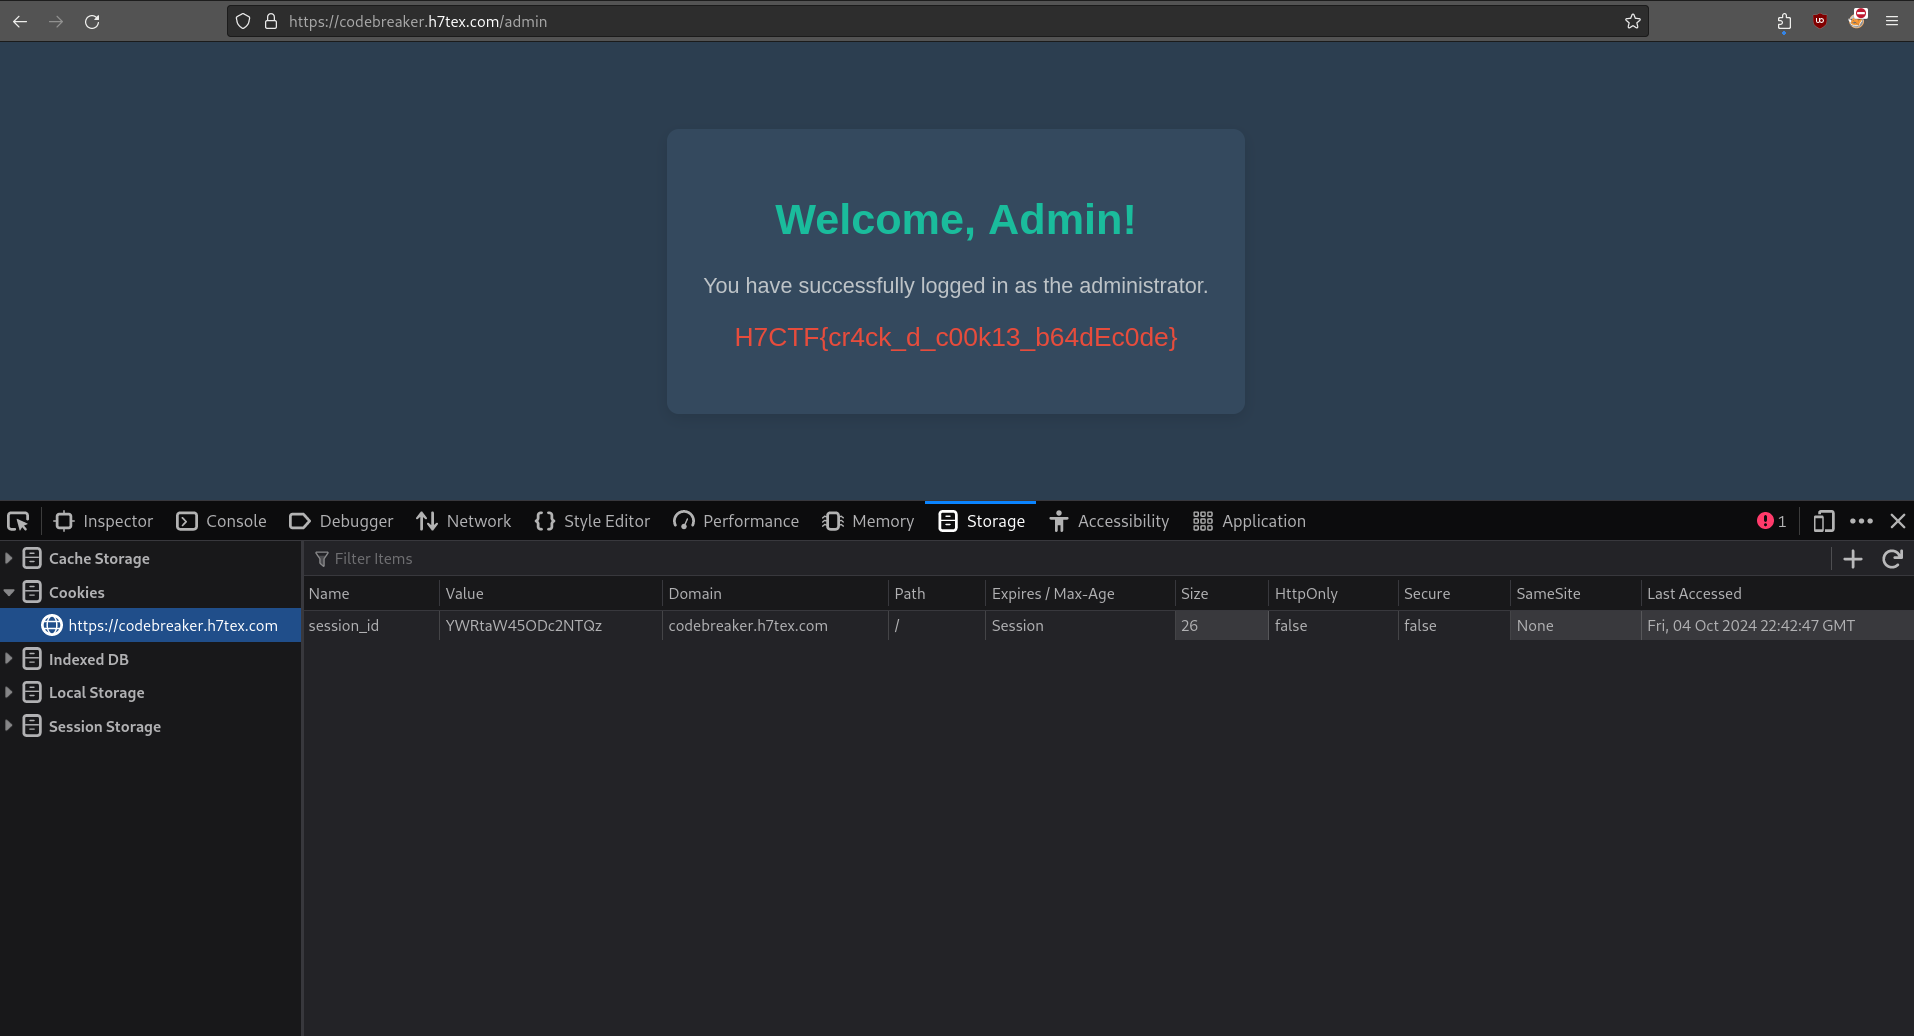Select the codebreaker.h7tex.com cookie origin
This screenshot has height=1036, width=1914.
coord(172,625)
